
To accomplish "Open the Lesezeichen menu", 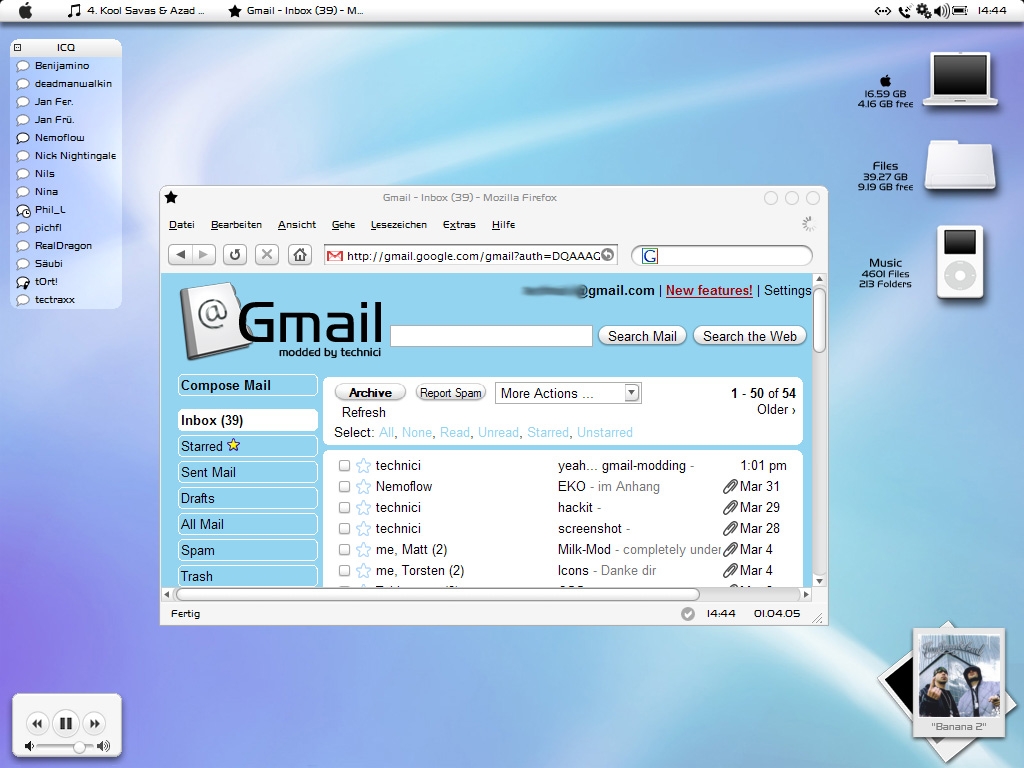I will click(x=399, y=225).
